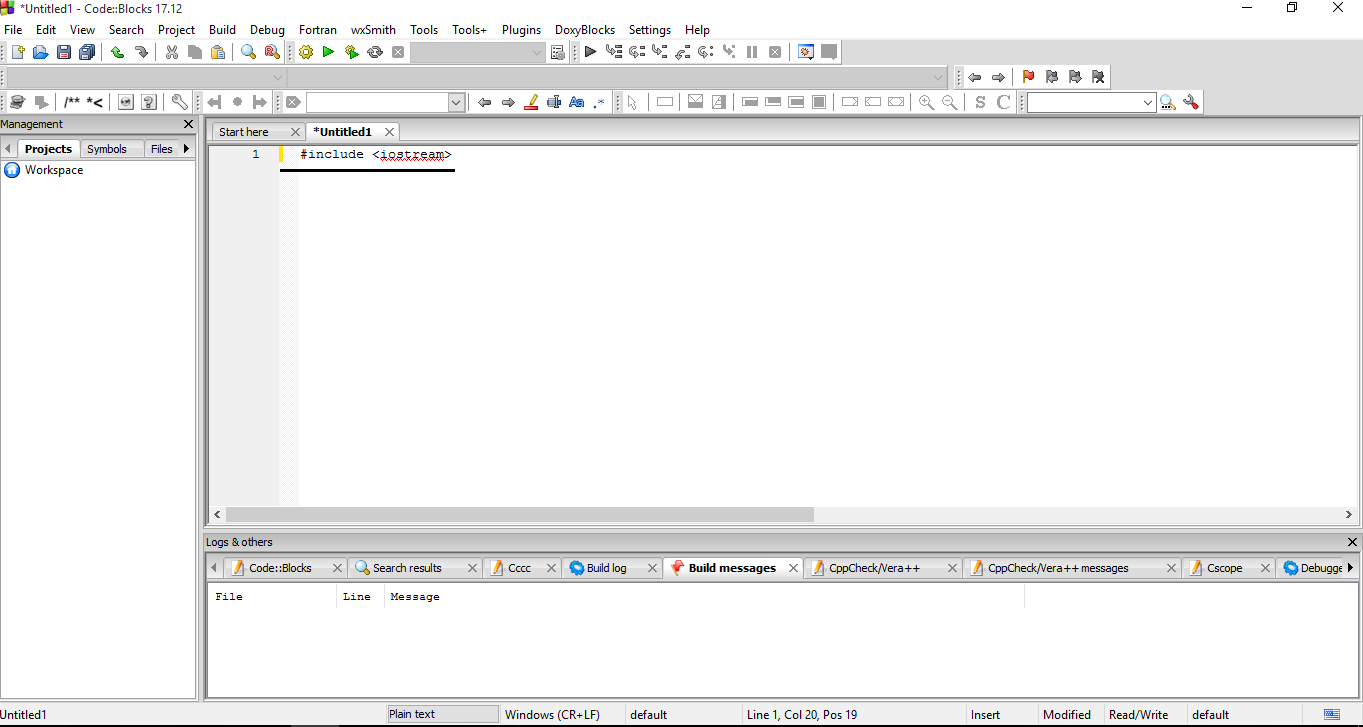Select the Step into debugger icon

point(660,51)
